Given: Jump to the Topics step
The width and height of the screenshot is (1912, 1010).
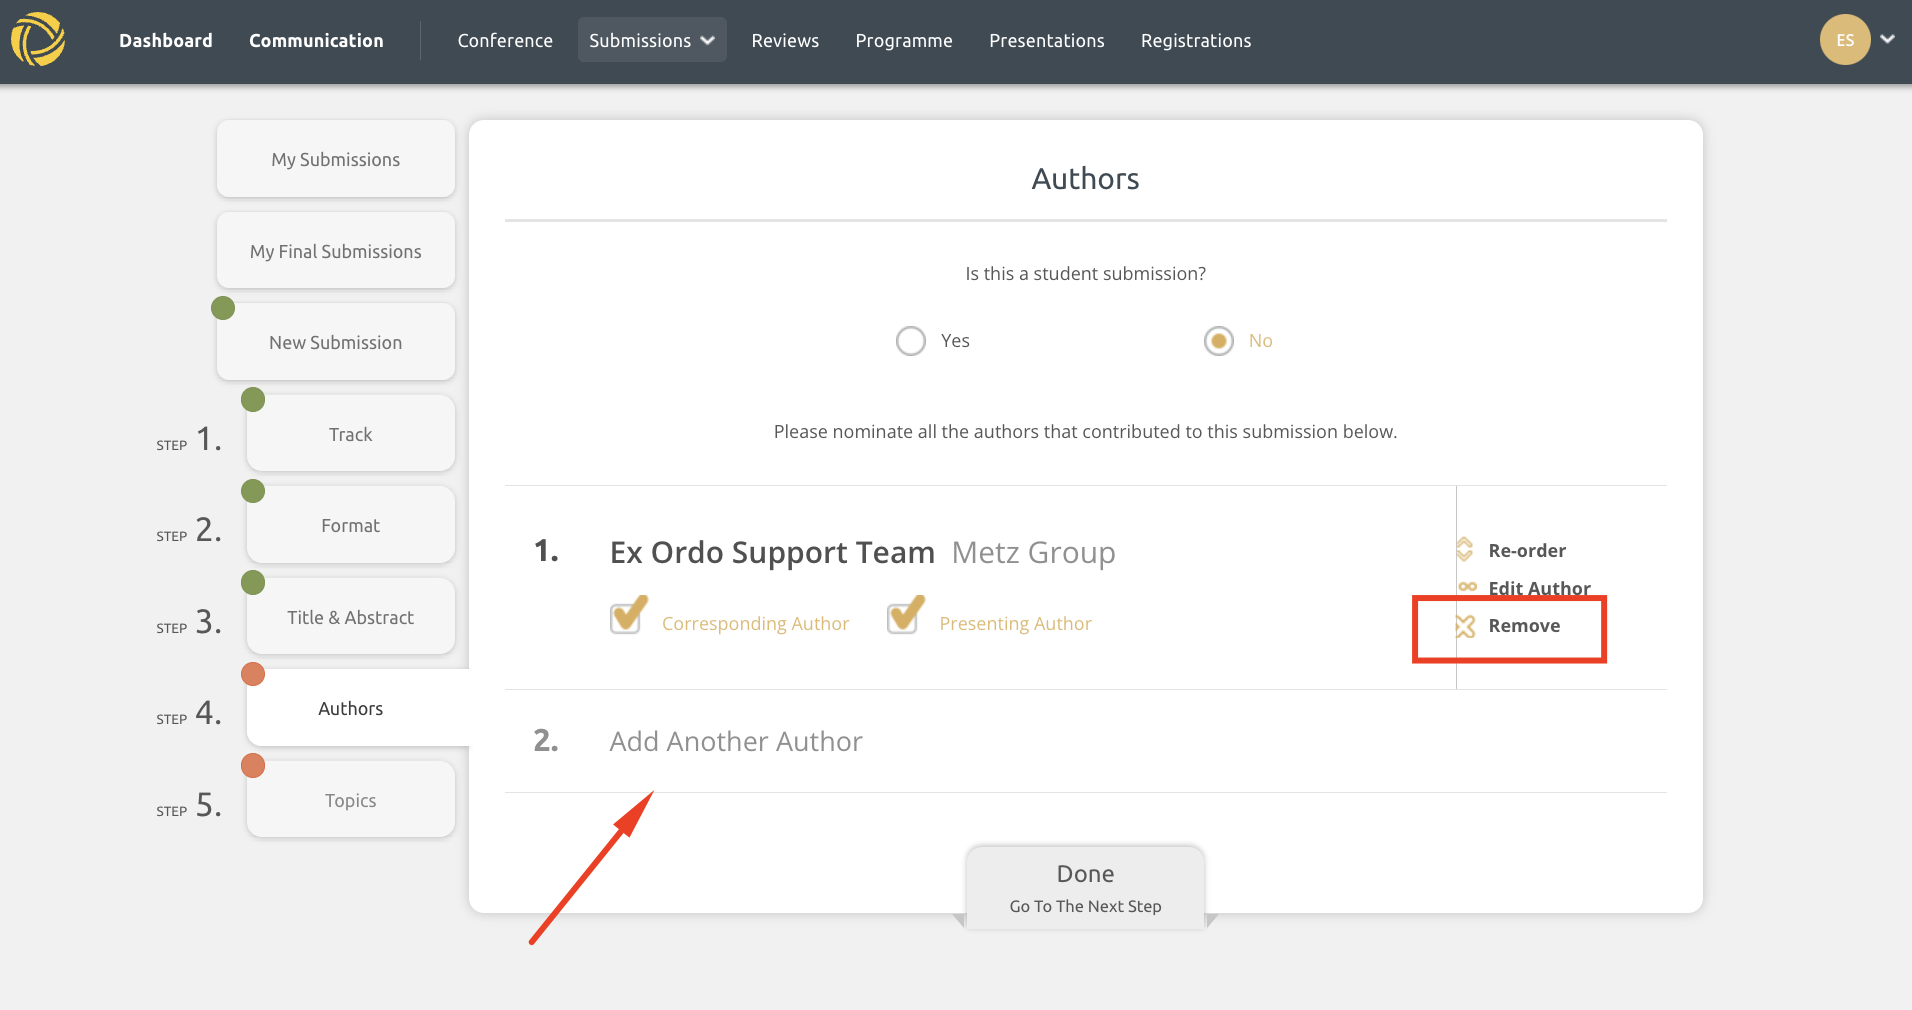Looking at the screenshot, I should 351,800.
